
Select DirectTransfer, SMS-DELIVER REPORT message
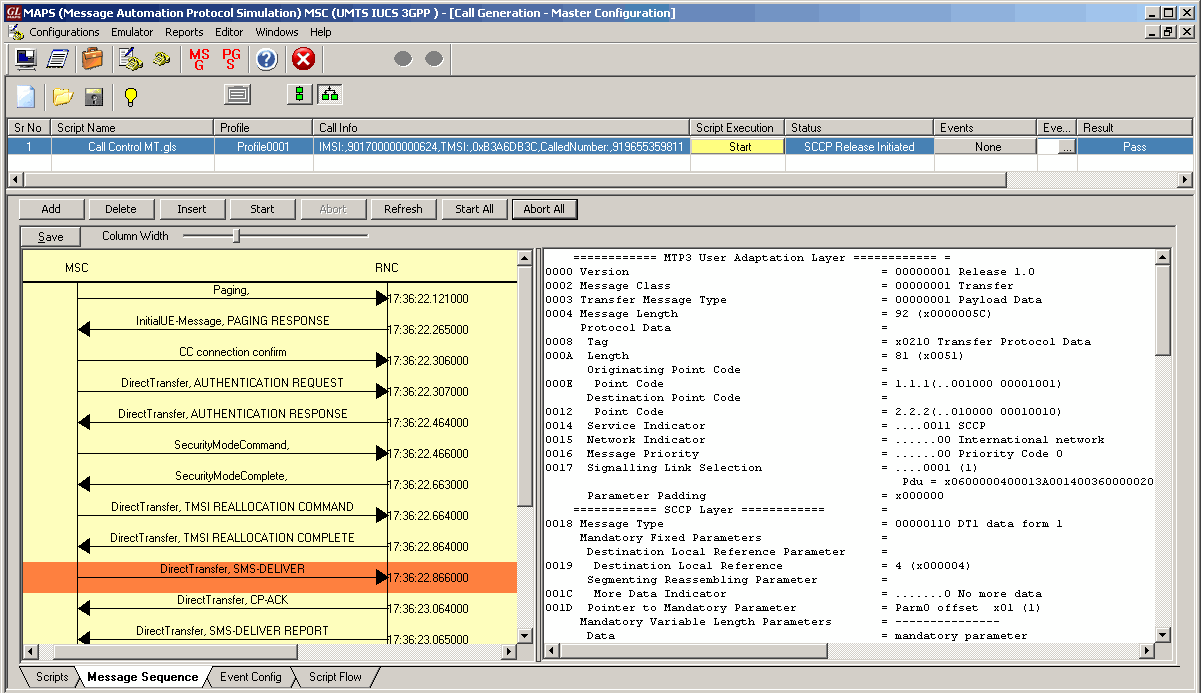pos(232,631)
